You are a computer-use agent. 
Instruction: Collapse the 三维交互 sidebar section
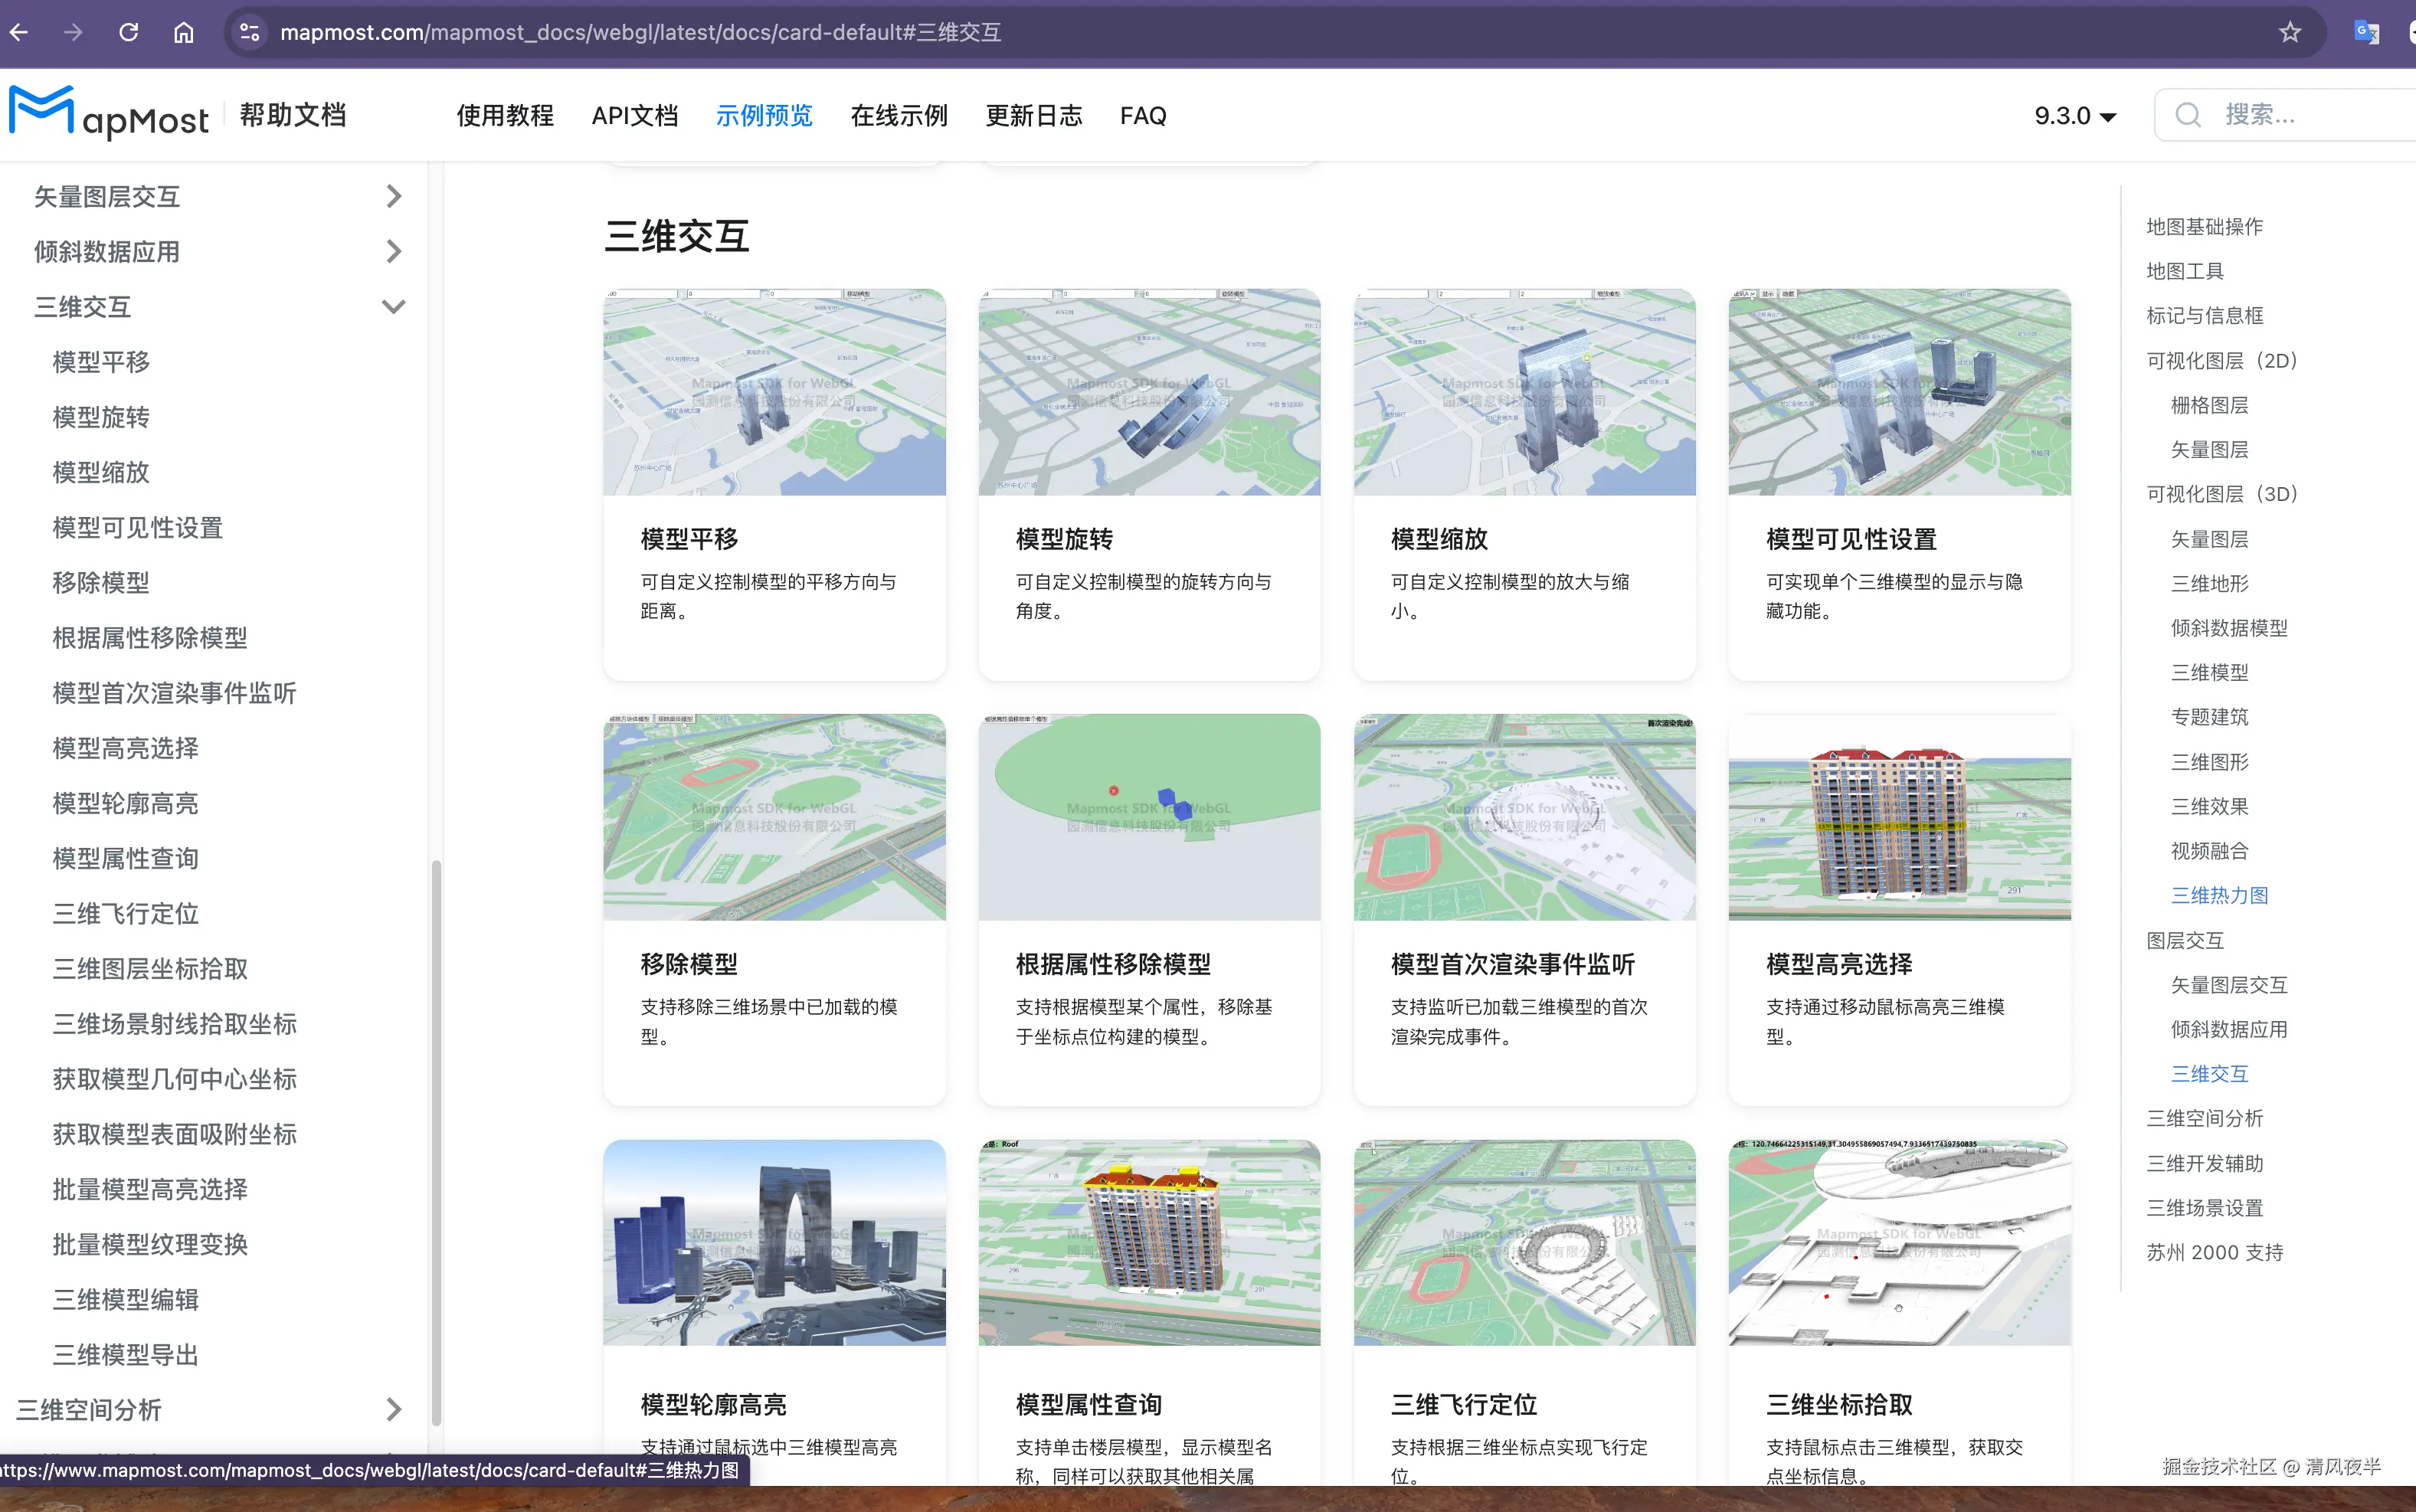(x=393, y=306)
